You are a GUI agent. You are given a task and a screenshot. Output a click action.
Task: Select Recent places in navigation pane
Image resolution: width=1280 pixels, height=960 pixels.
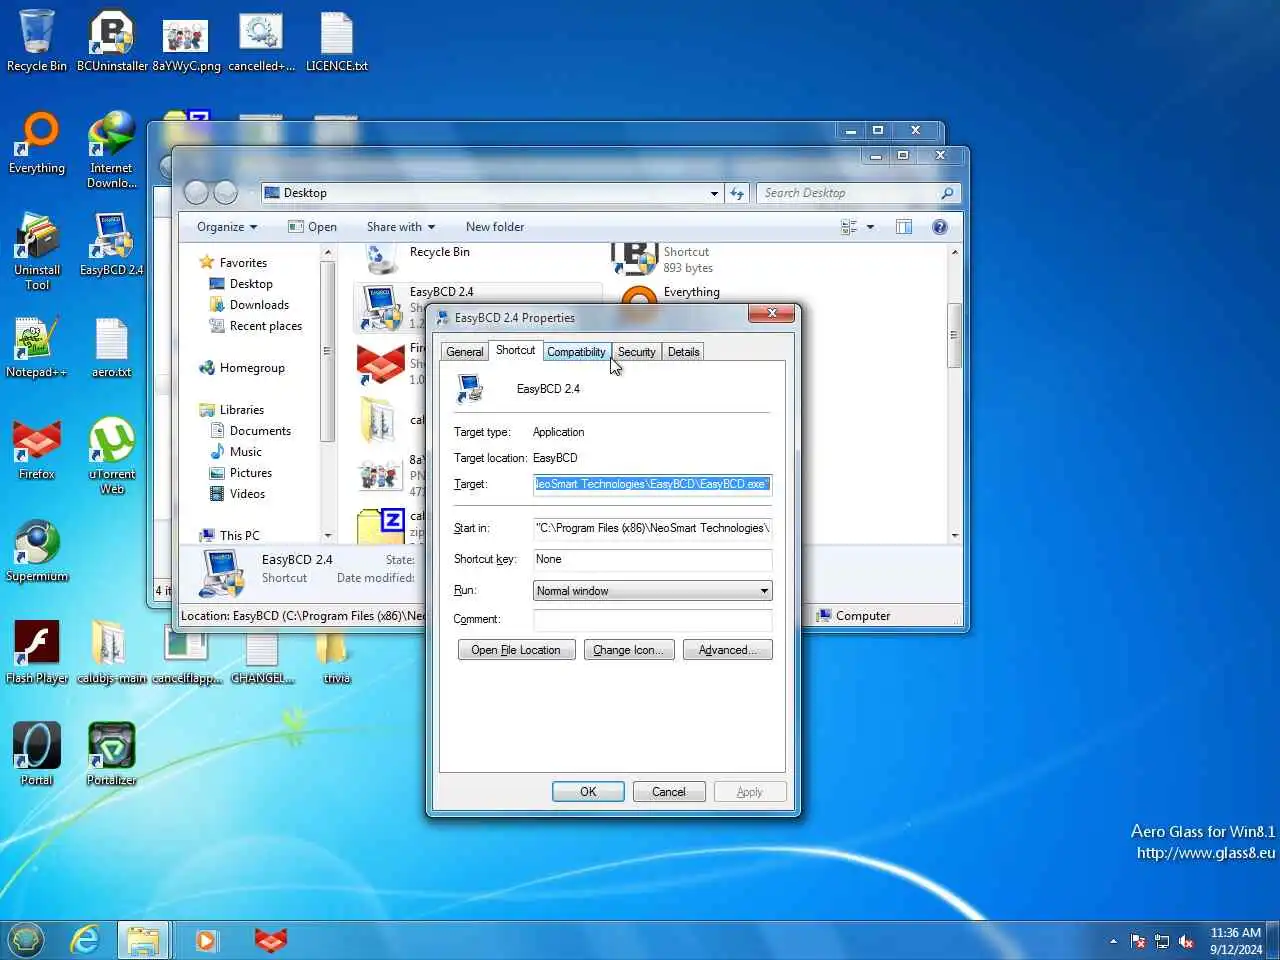click(x=265, y=326)
